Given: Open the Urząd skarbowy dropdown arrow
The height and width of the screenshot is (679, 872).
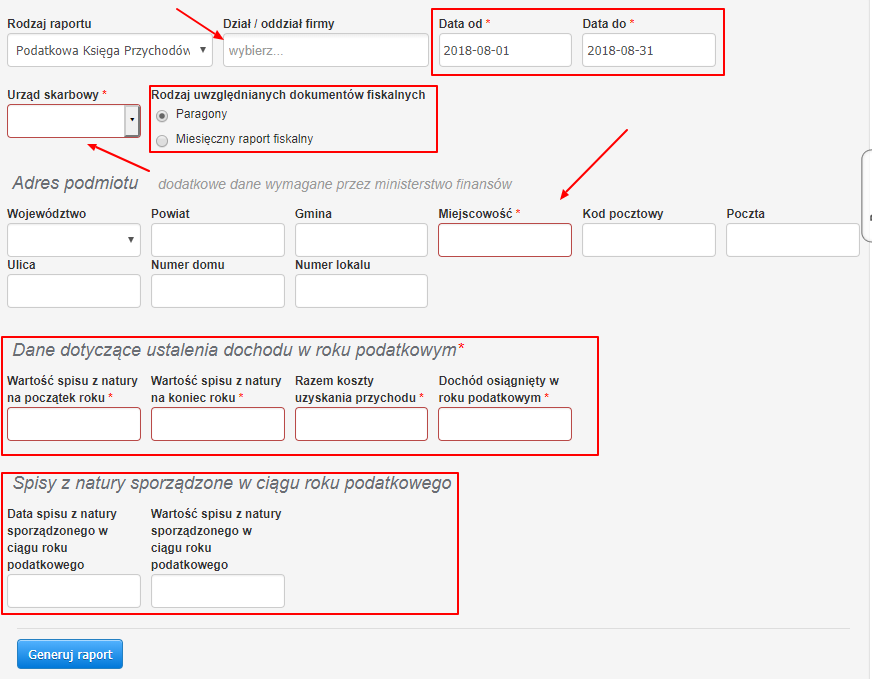Looking at the screenshot, I should [x=132, y=120].
